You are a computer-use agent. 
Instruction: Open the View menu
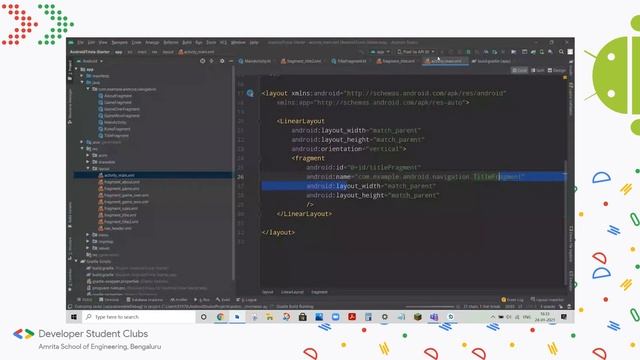(x=103, y=42)
